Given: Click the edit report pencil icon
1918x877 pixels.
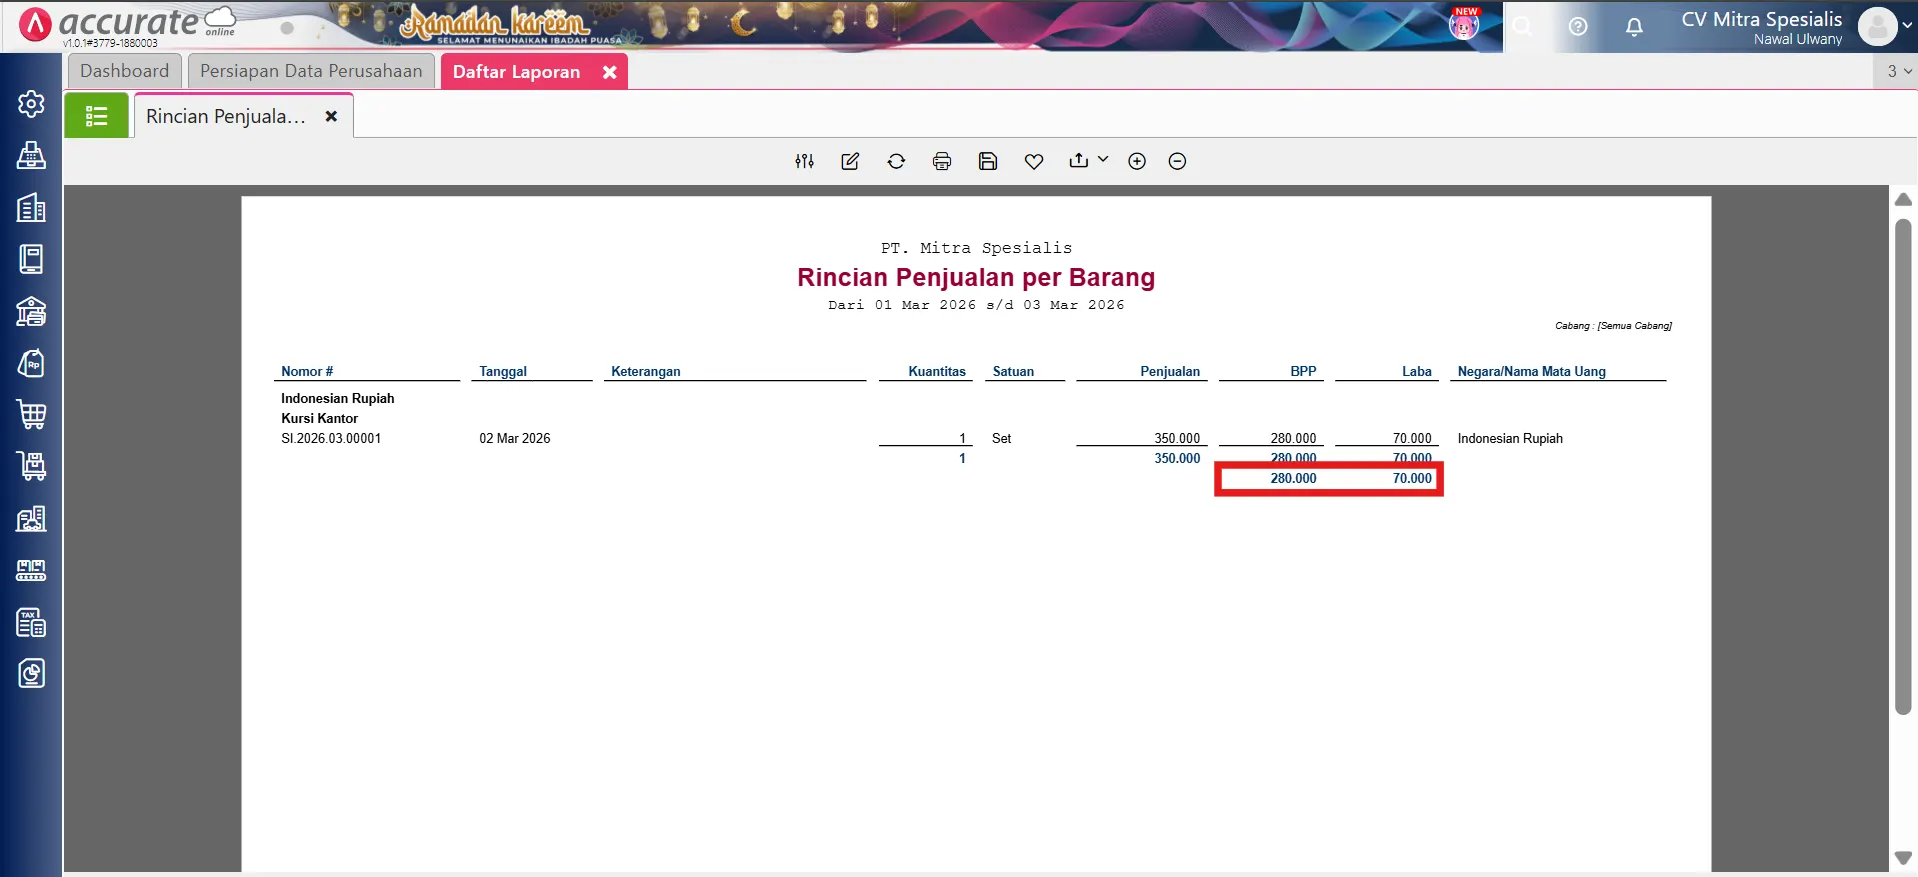Looking at the screenshot, I should (850, 161).
